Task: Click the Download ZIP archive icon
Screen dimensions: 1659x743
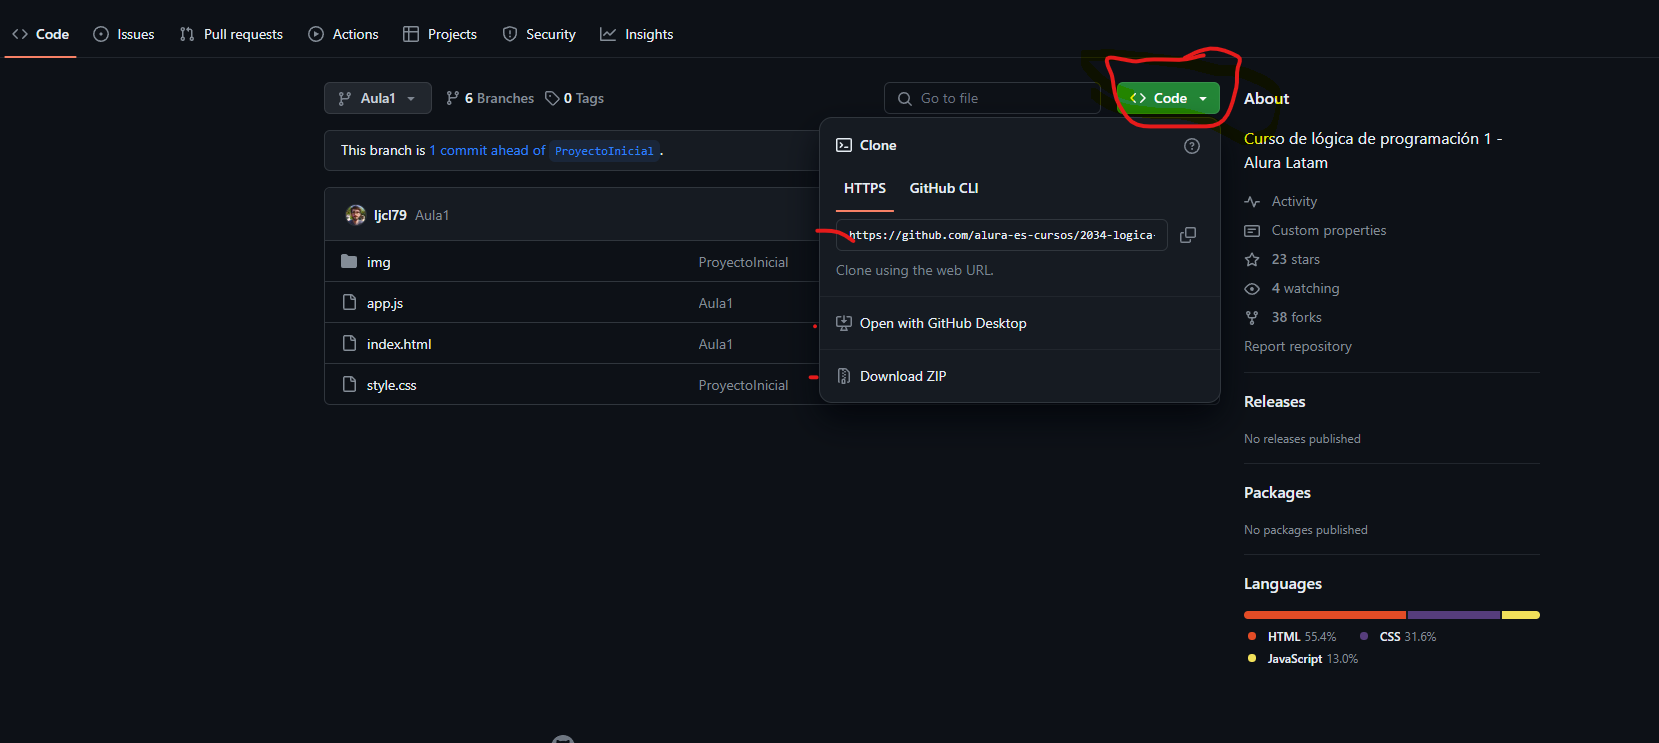Action: 844,376
